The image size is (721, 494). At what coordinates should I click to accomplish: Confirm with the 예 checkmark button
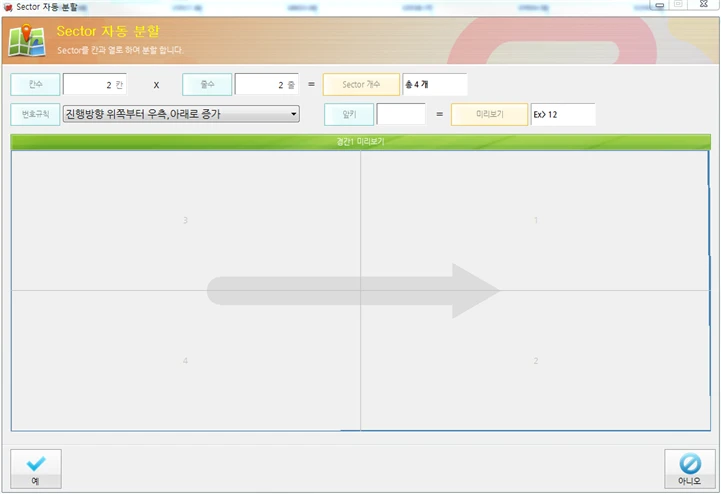point(36,469)
